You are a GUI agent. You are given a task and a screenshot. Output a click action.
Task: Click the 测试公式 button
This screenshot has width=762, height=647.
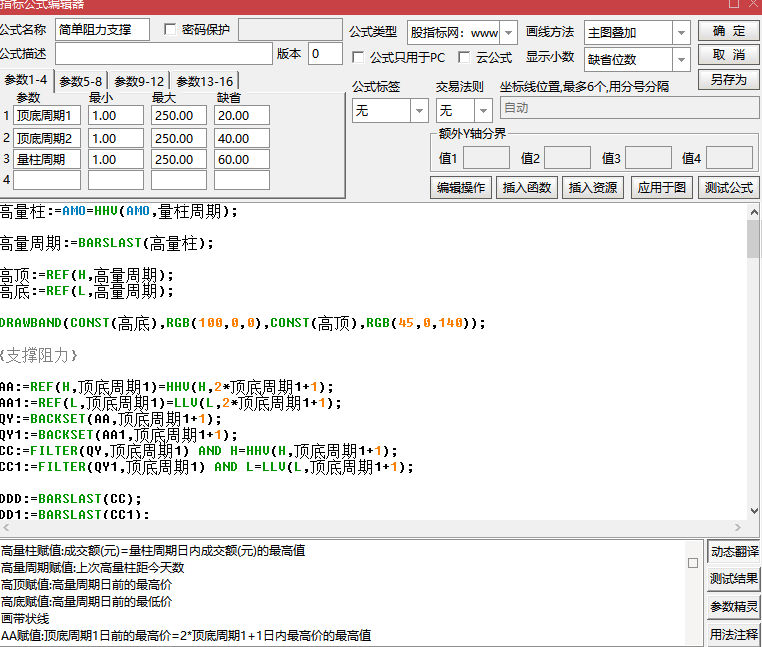728,188
